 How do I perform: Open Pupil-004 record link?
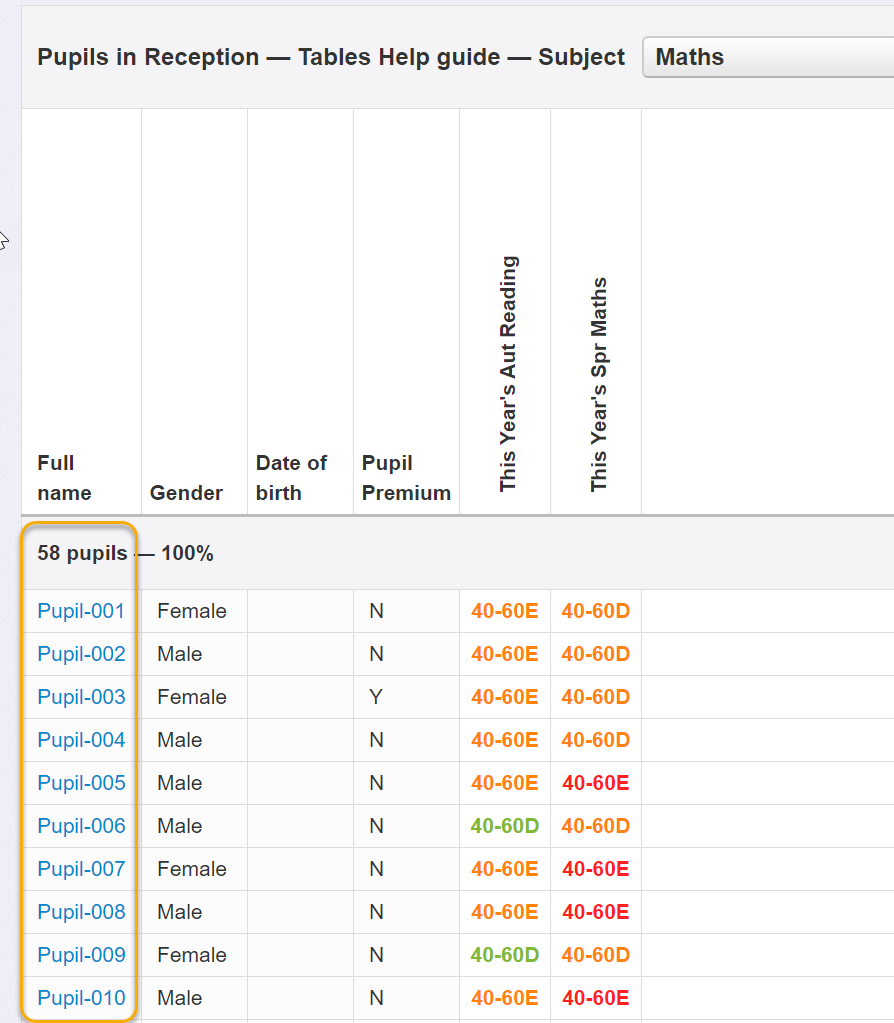click(x=81, y=741)
